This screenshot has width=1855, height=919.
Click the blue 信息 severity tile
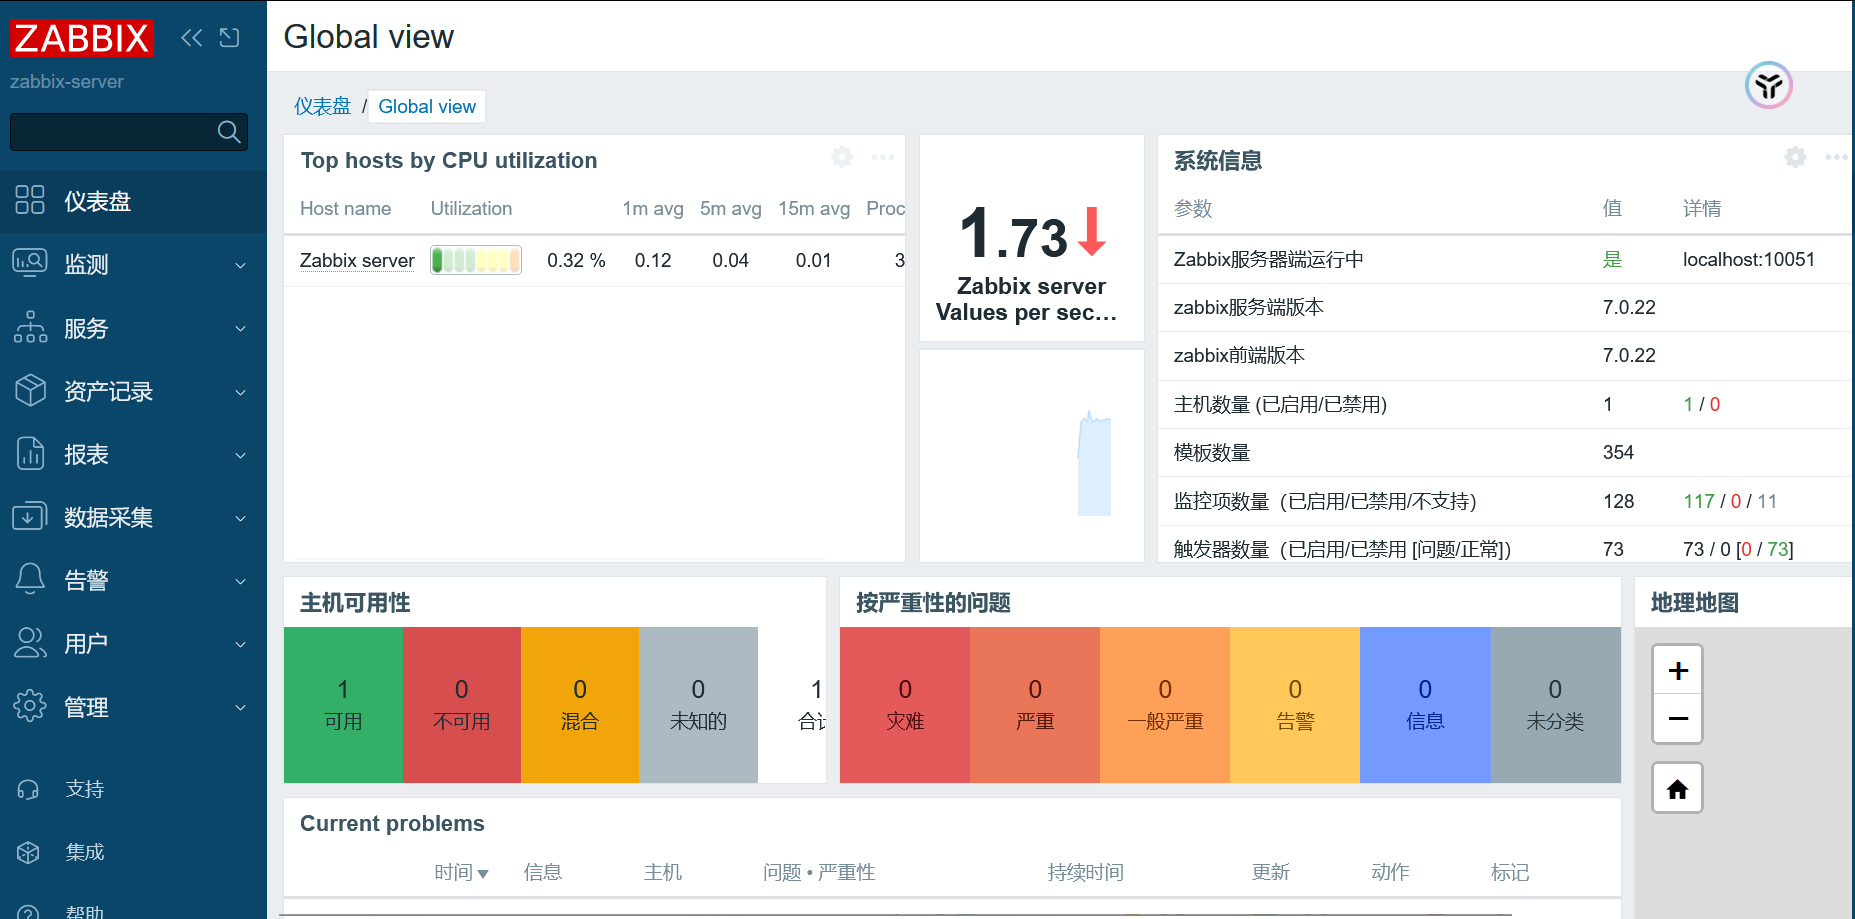pyautogui.click(x=1425, y=705)
